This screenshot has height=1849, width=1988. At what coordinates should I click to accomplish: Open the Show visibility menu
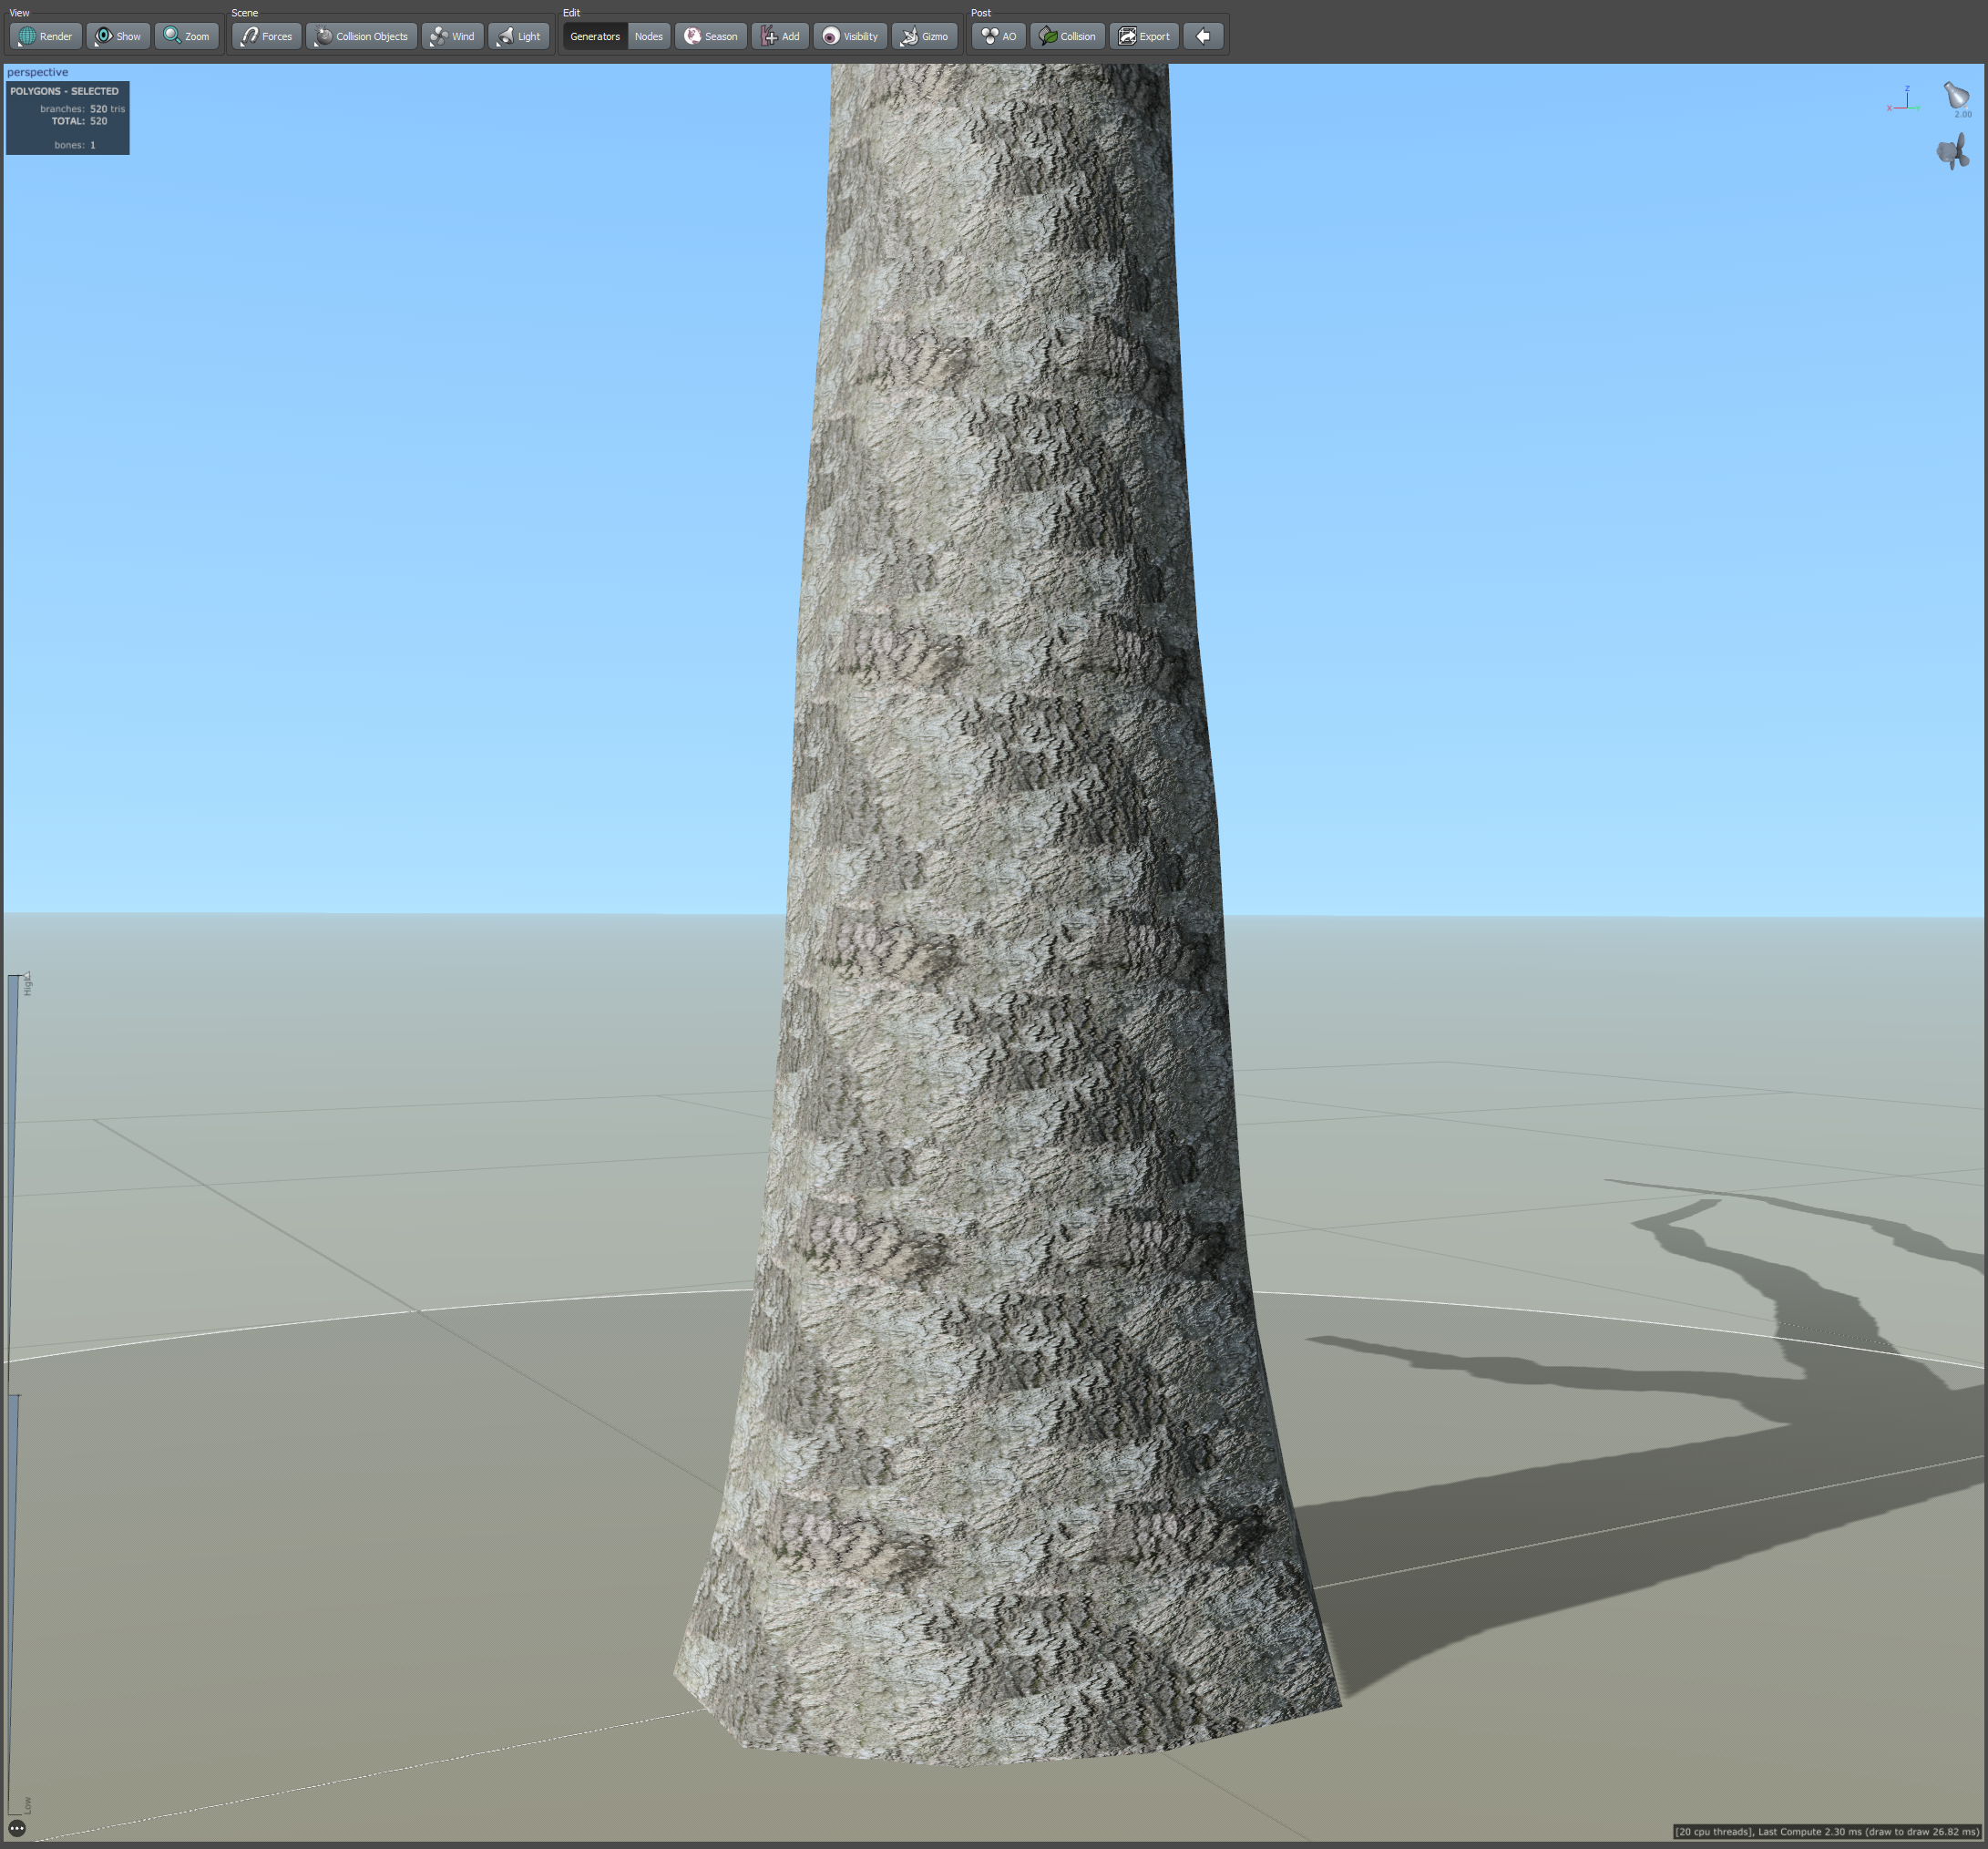[118, 36]
